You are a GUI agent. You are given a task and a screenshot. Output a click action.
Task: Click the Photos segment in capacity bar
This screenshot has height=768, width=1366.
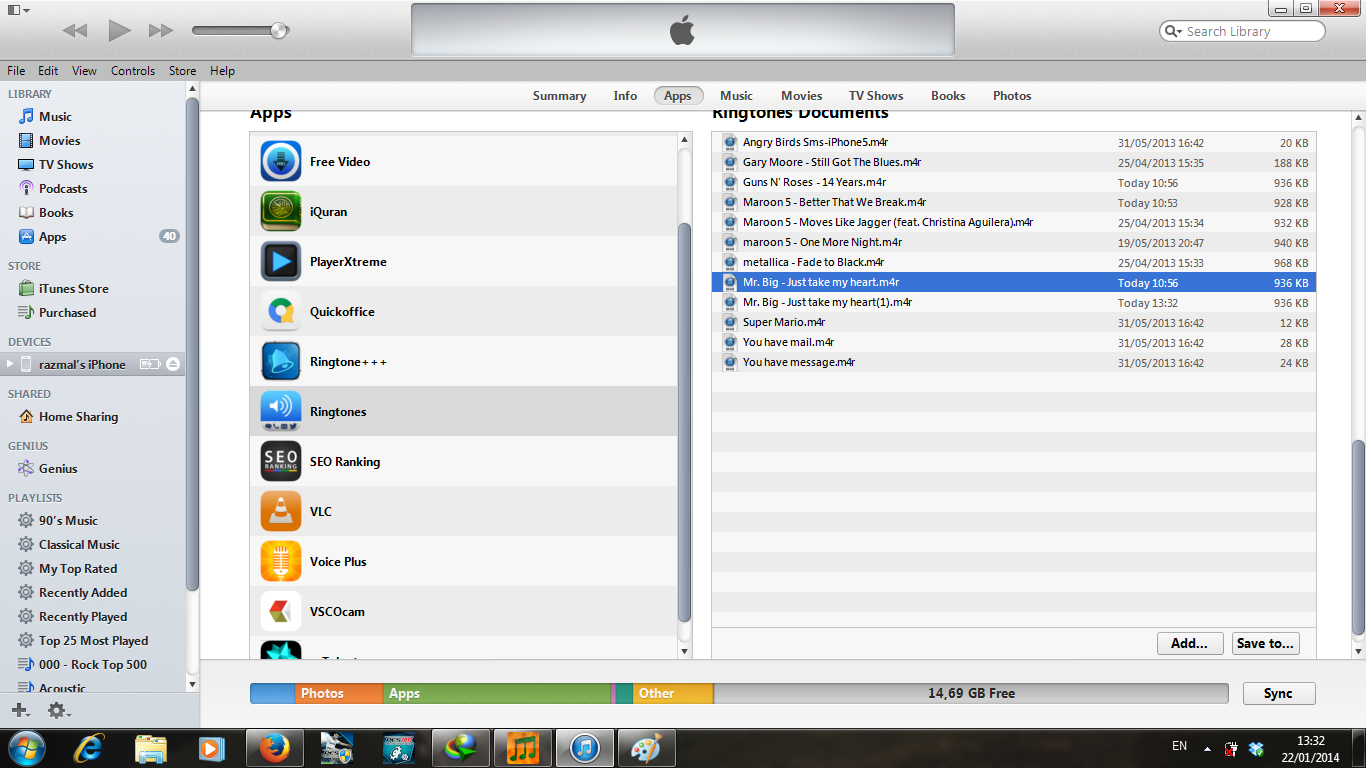pyautogui.click(x=338, y=693)
